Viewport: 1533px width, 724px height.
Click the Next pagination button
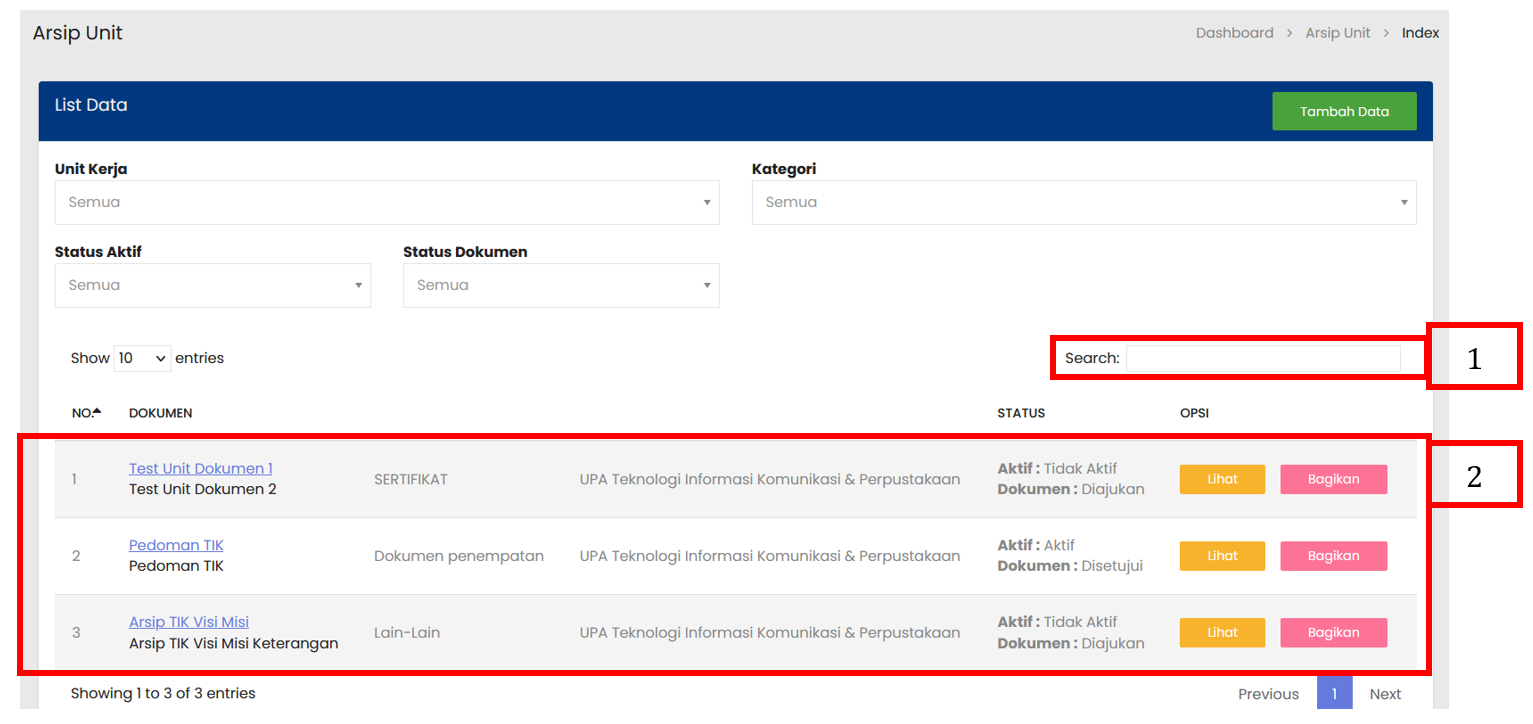(1385, 694)
